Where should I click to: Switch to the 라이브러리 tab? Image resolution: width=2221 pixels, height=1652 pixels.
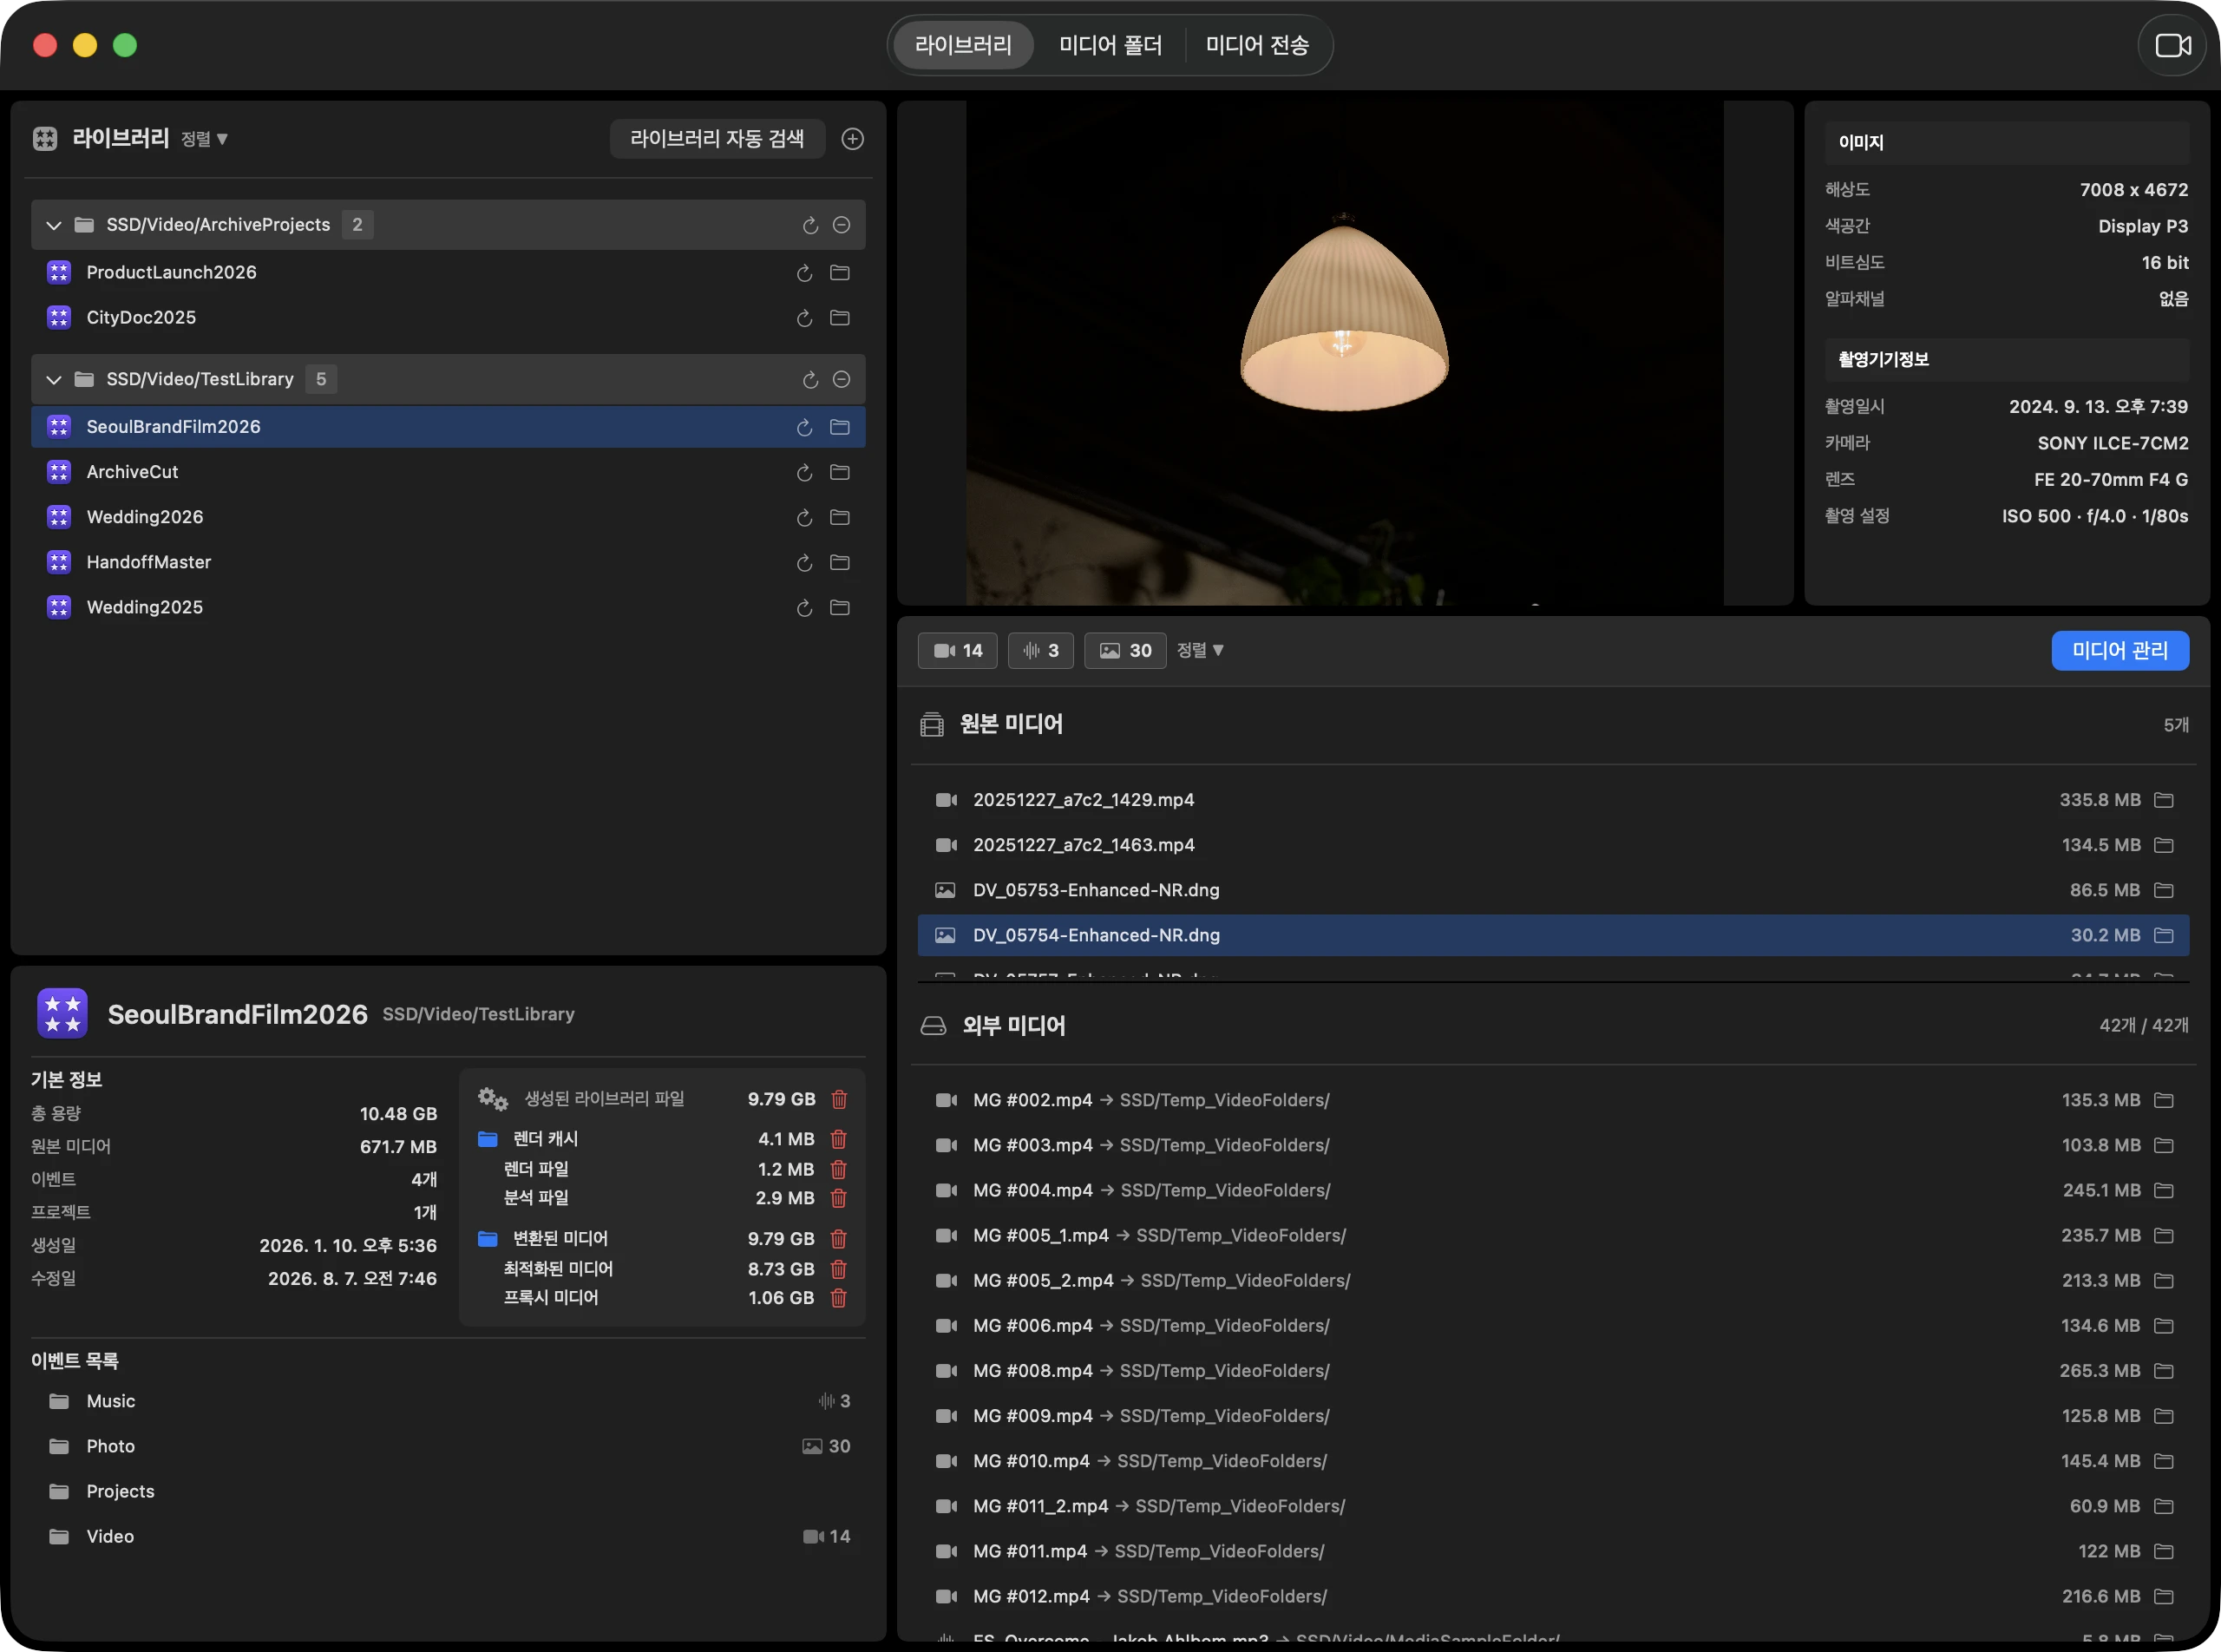(x=963, y=45)
